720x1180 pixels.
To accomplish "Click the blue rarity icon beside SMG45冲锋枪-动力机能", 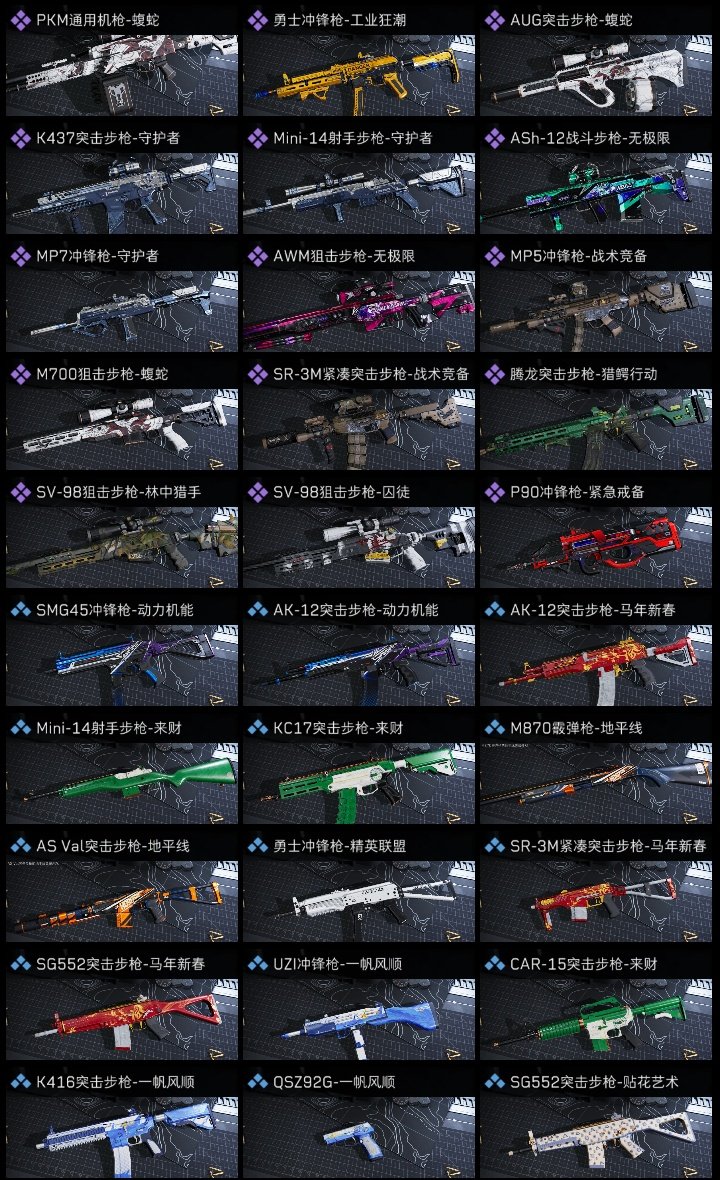I will click(x=20, y=610).
